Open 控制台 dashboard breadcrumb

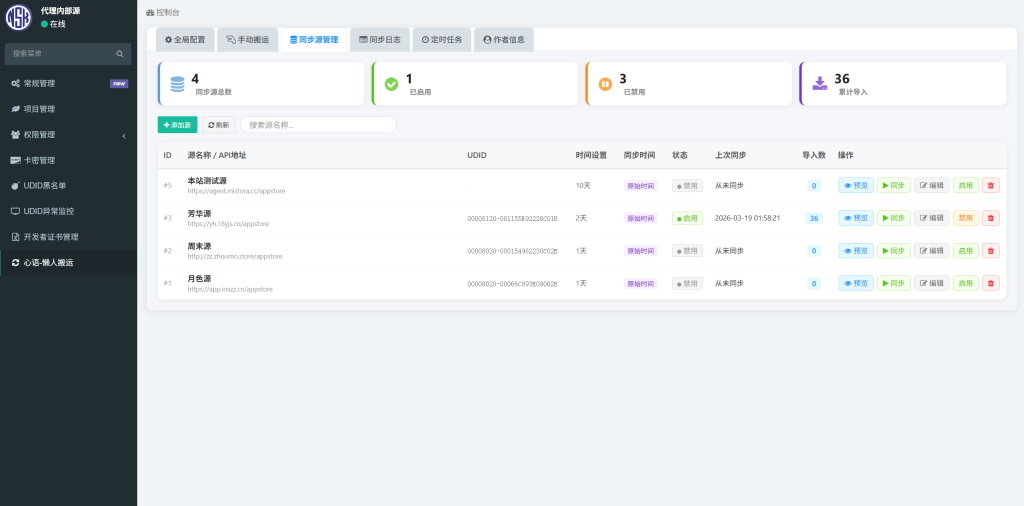(x=164, y=13)
